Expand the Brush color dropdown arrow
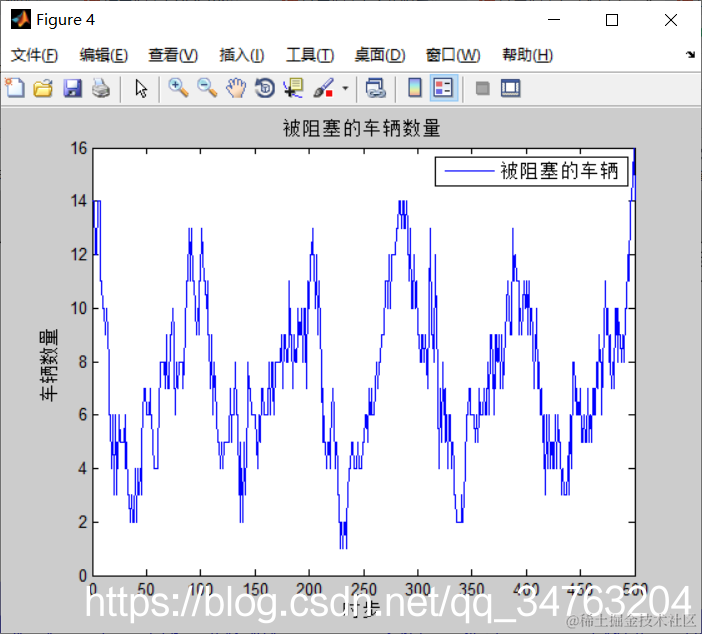This screenshot has width=702, height=634. coord(345,88)
